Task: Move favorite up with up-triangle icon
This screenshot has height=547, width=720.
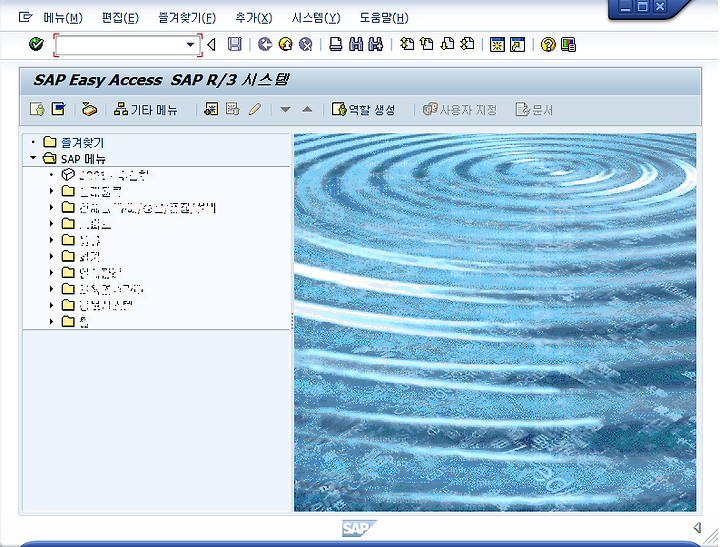Action: click(307, 109)
